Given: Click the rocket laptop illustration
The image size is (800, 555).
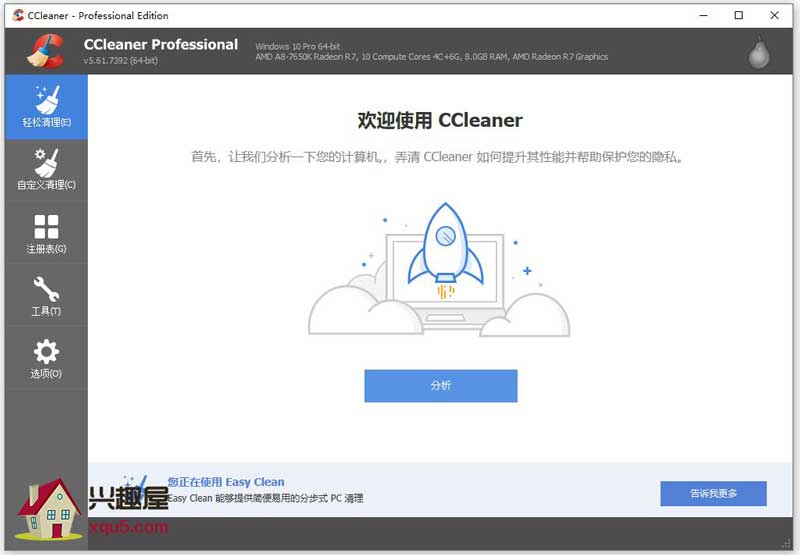Looking at the screenshot, I should (x=439, y=269).
